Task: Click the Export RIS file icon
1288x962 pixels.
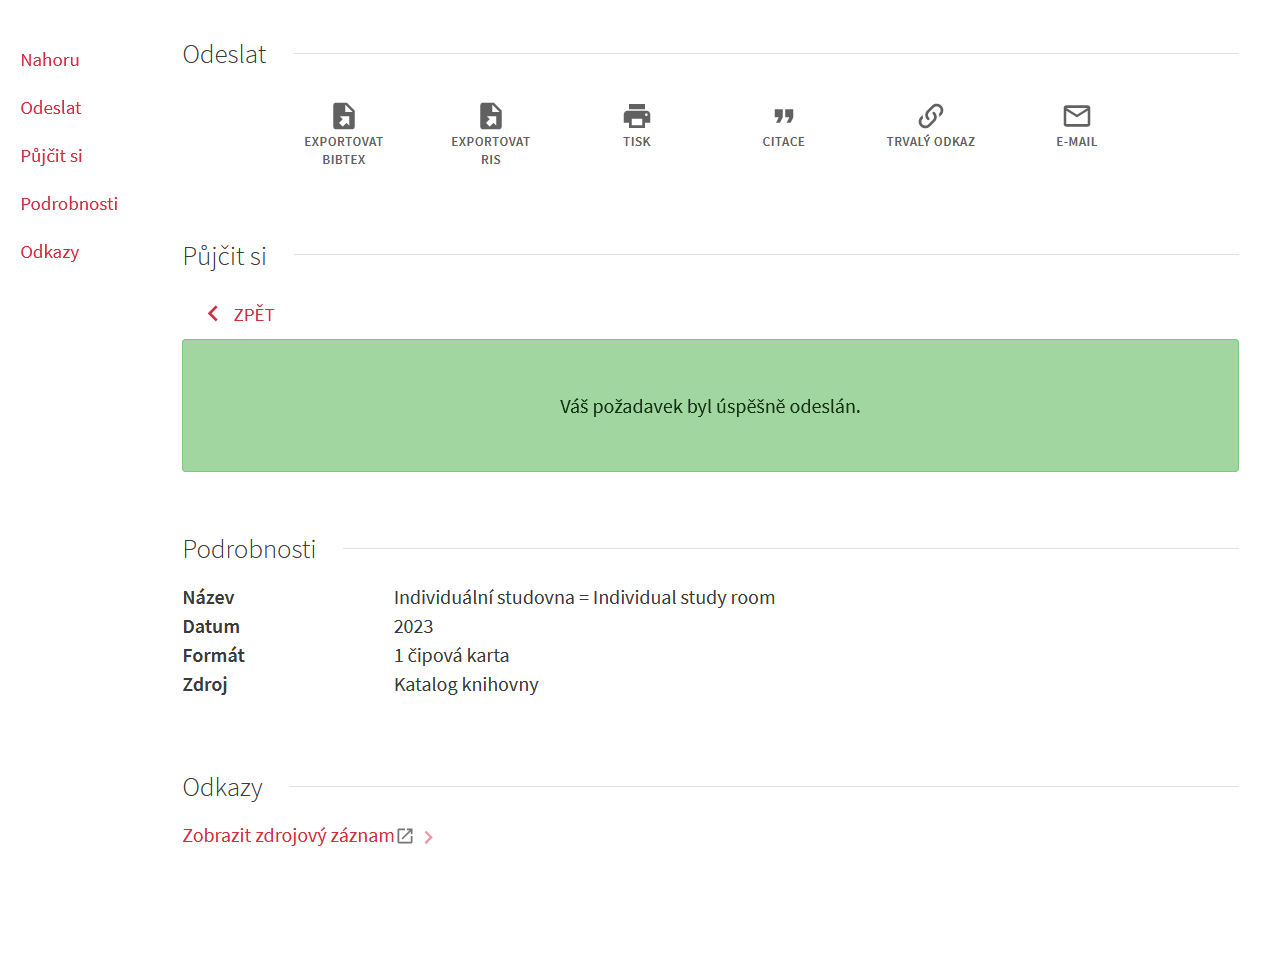Action: click(491, 116)
